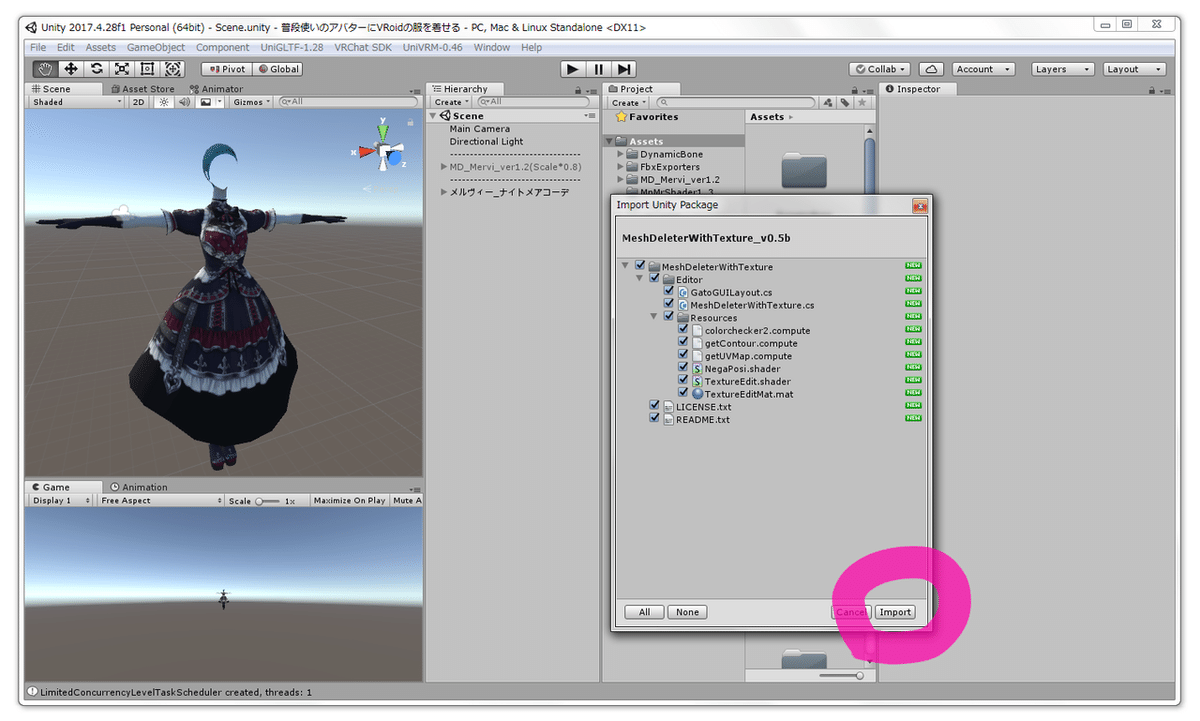Toggle Global handle rotation

[x=277, y=69]
